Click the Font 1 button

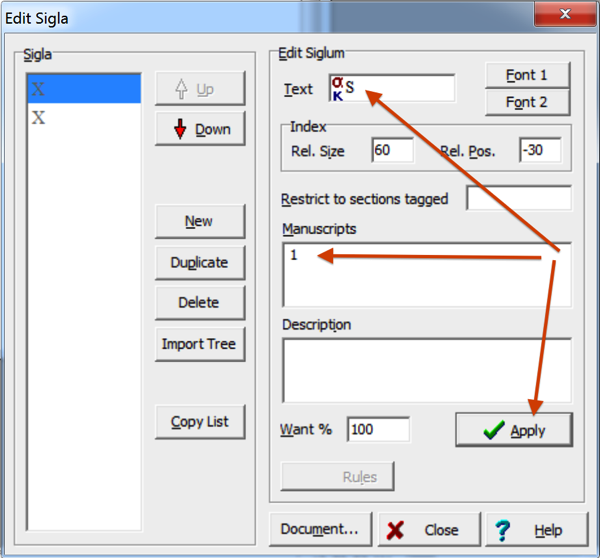pos(527,75)
